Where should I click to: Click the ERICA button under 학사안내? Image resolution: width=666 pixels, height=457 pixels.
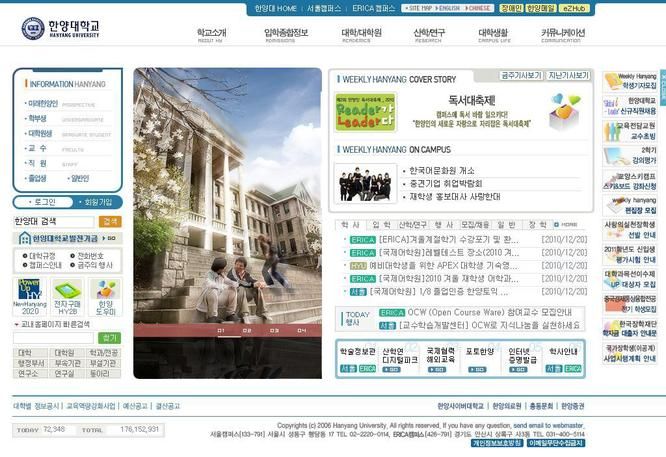coord(573,369)
